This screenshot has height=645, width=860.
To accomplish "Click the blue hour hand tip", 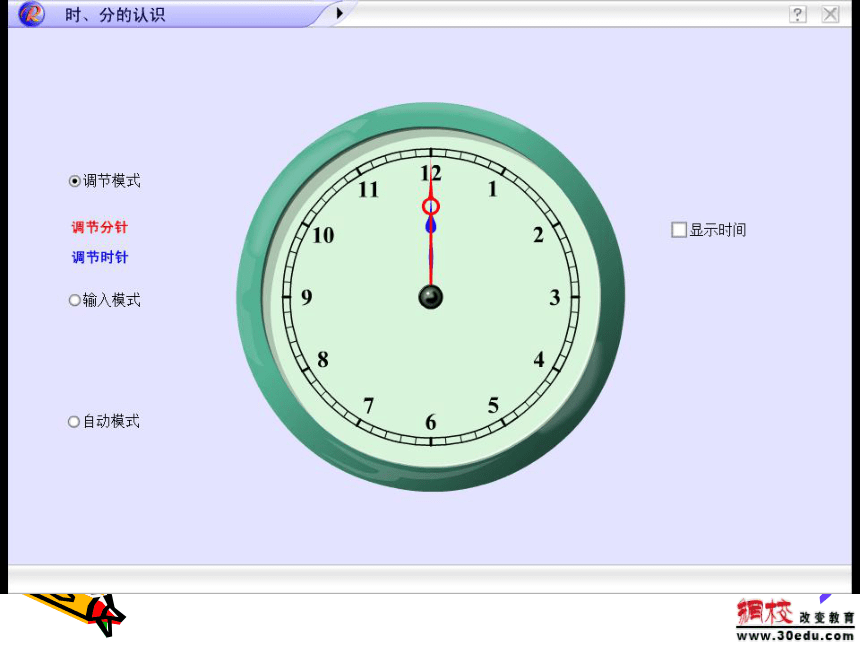I will [x=431, y=225].
